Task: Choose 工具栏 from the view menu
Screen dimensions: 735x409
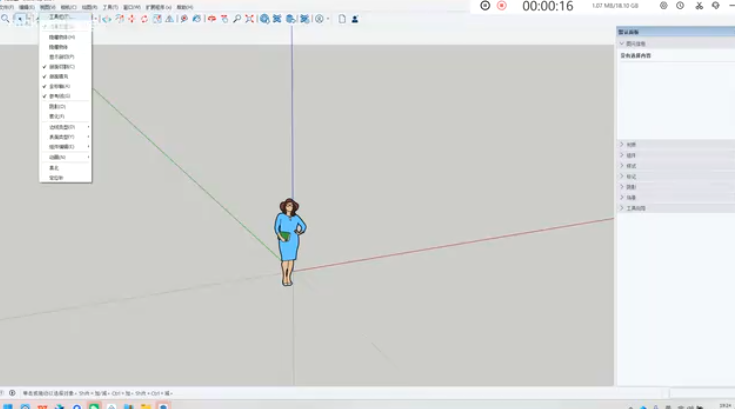Action: [60, 17]
